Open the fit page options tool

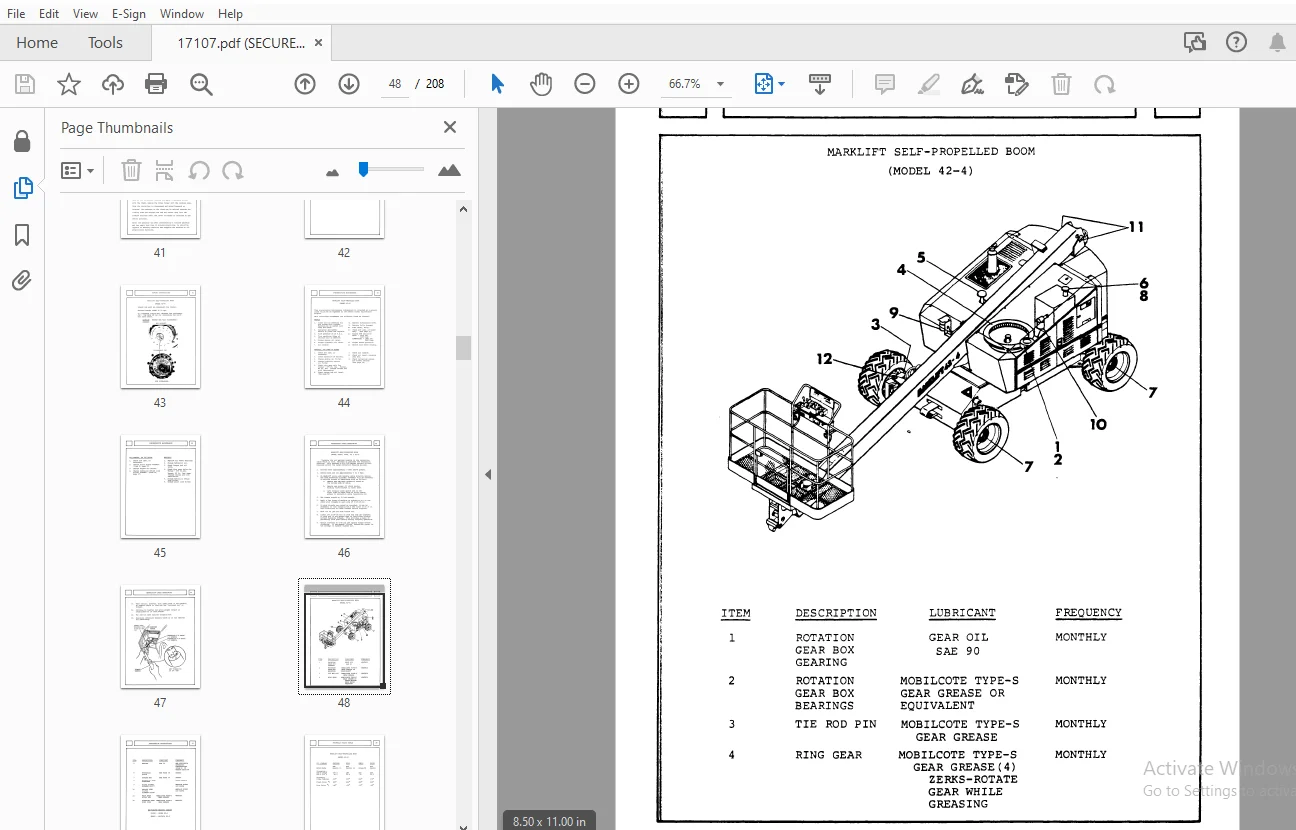[764, 84]
